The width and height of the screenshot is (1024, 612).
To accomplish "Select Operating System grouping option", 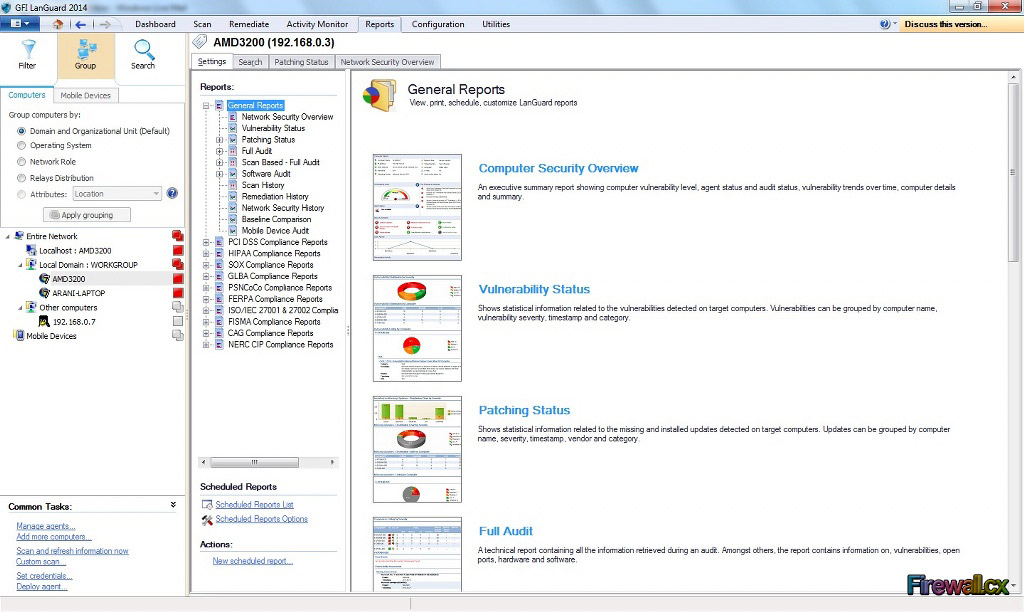I will (x=22, y=146).
